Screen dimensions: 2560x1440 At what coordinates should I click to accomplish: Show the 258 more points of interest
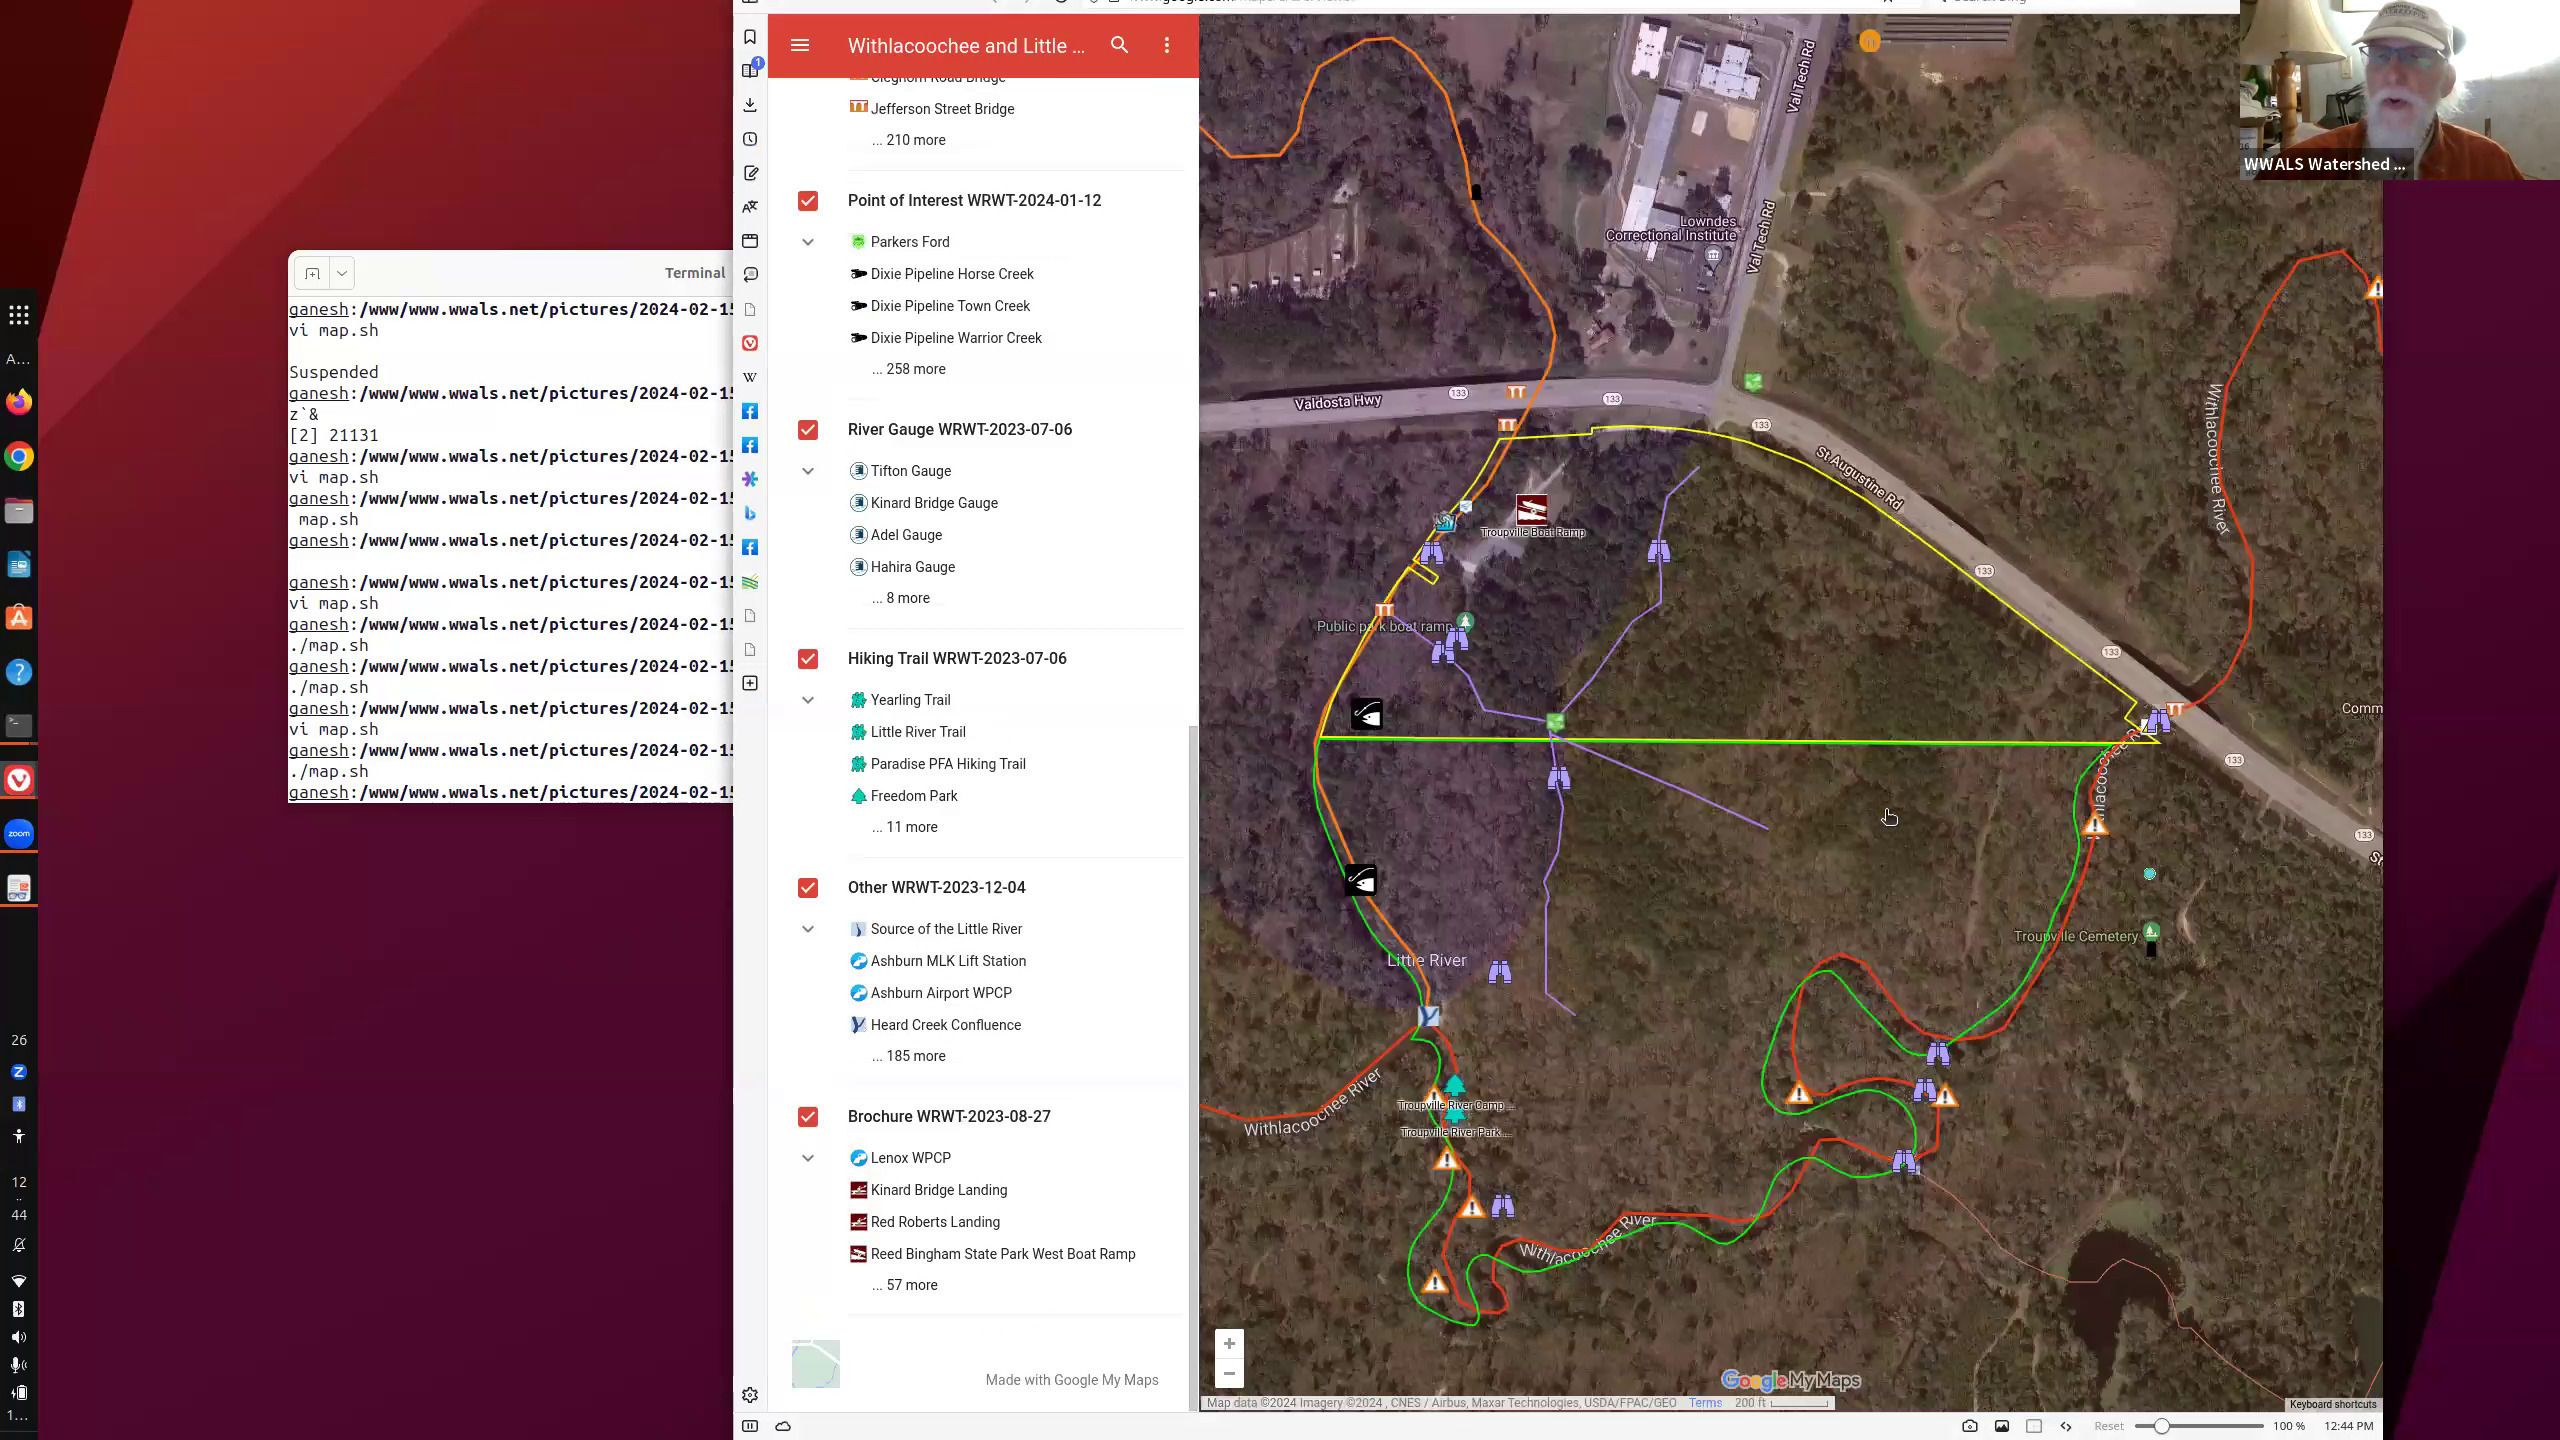908,369
